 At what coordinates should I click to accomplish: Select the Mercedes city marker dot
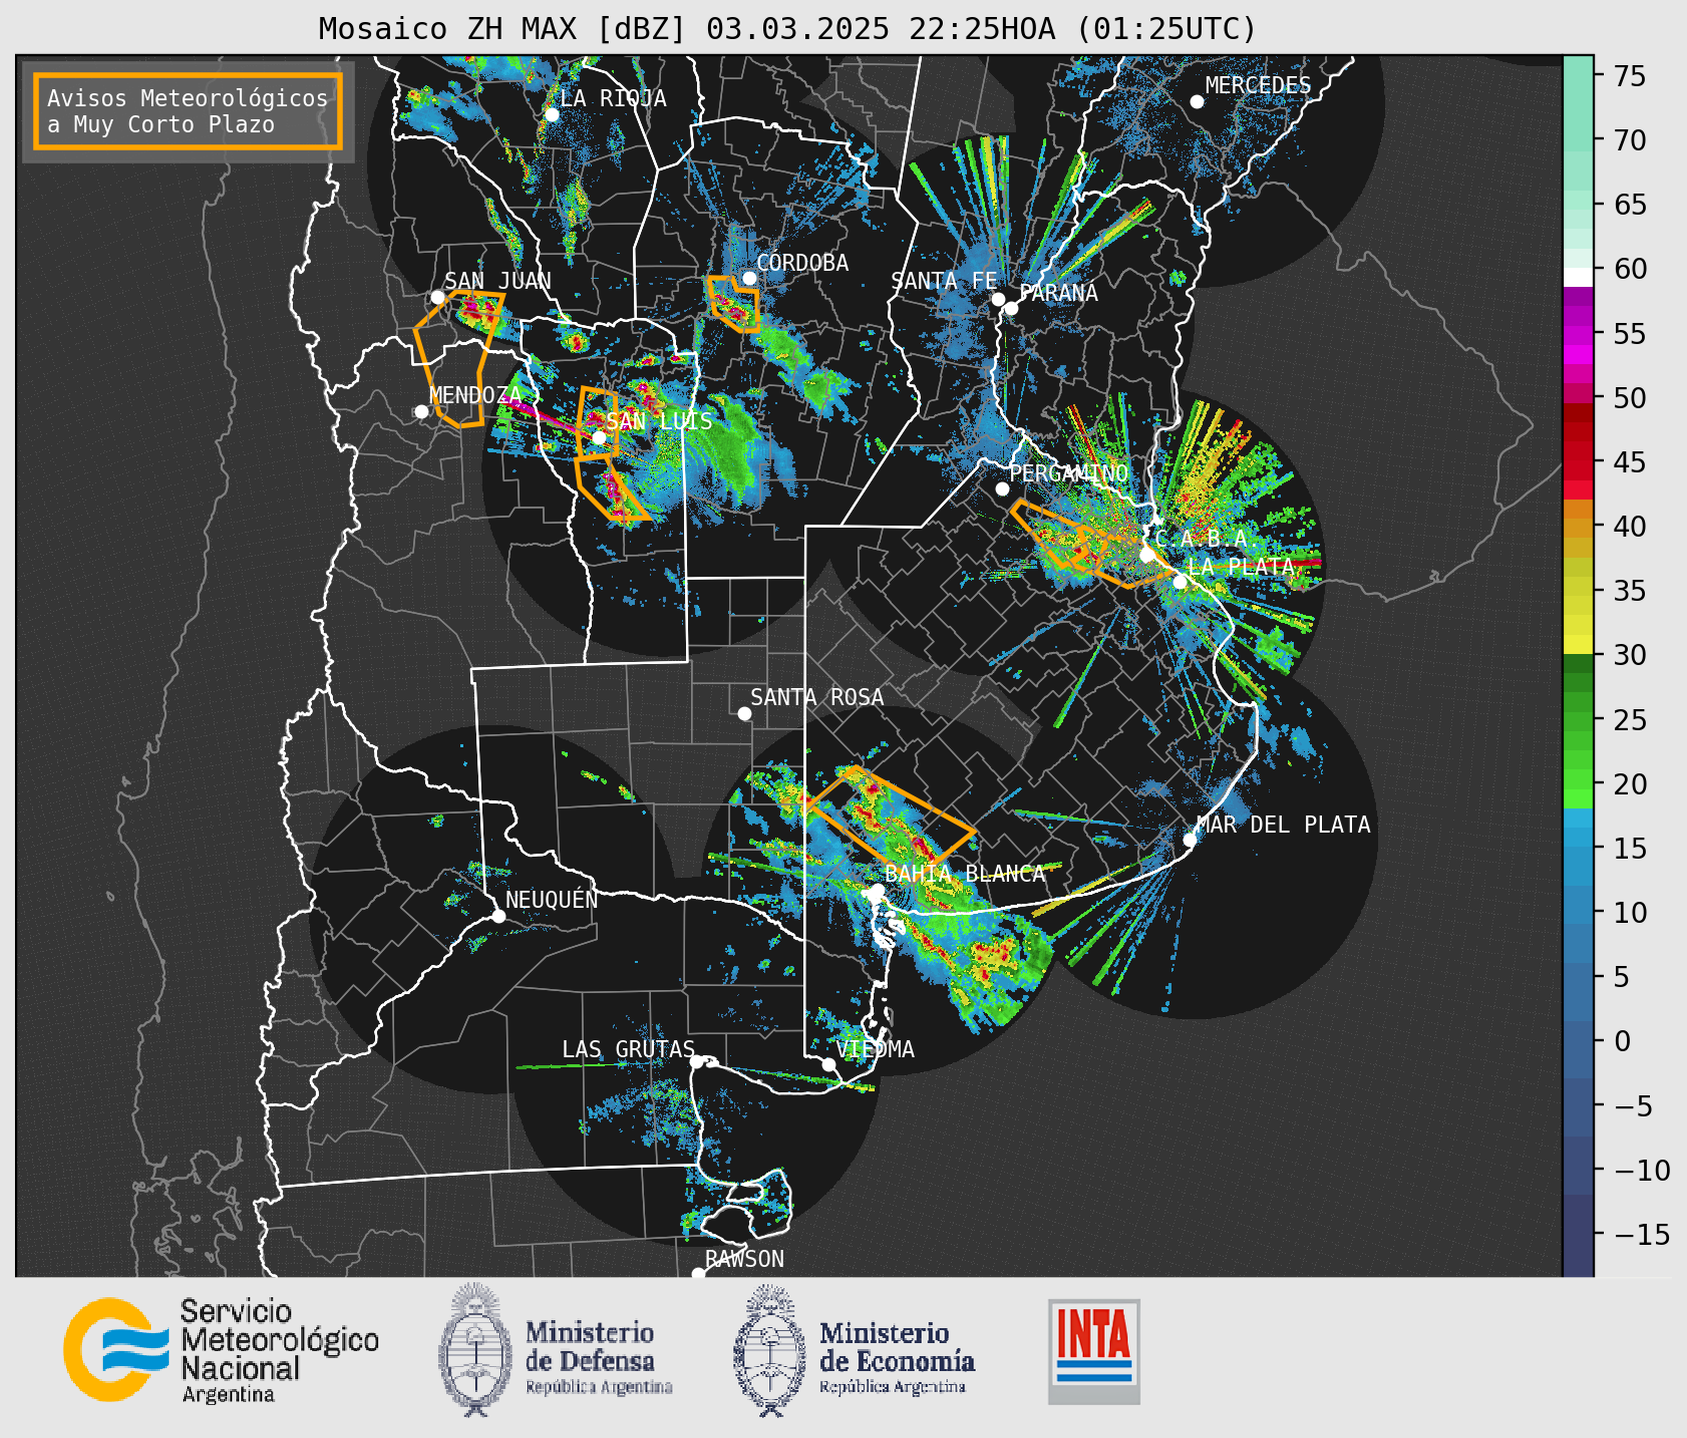(1197, 102)
